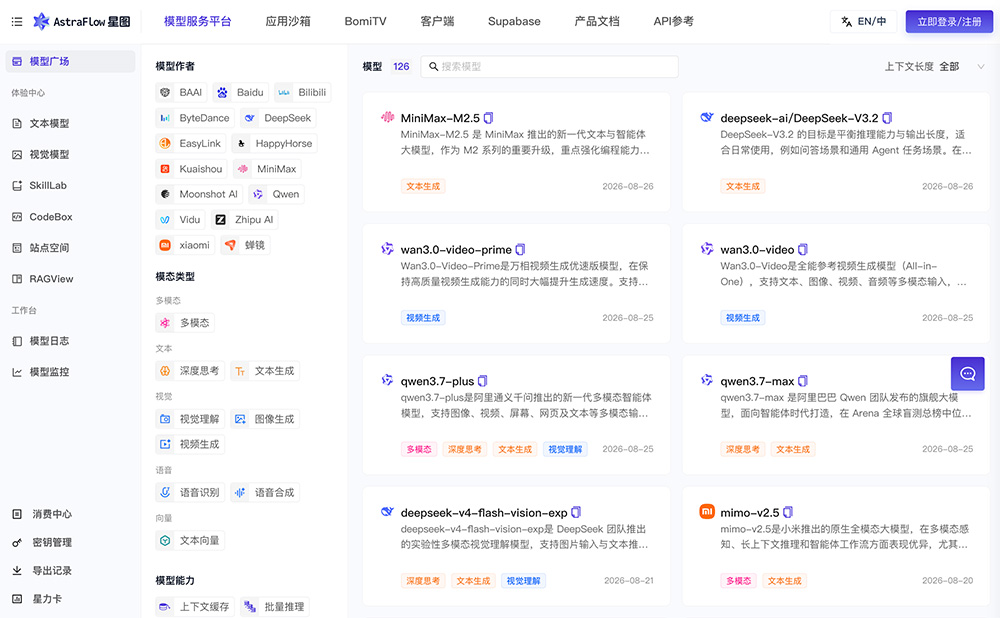Click the Xiaomi logo on mimo-v2.5 card
Viewport: 1000px width, 618px height.
(x=707, y=511)
